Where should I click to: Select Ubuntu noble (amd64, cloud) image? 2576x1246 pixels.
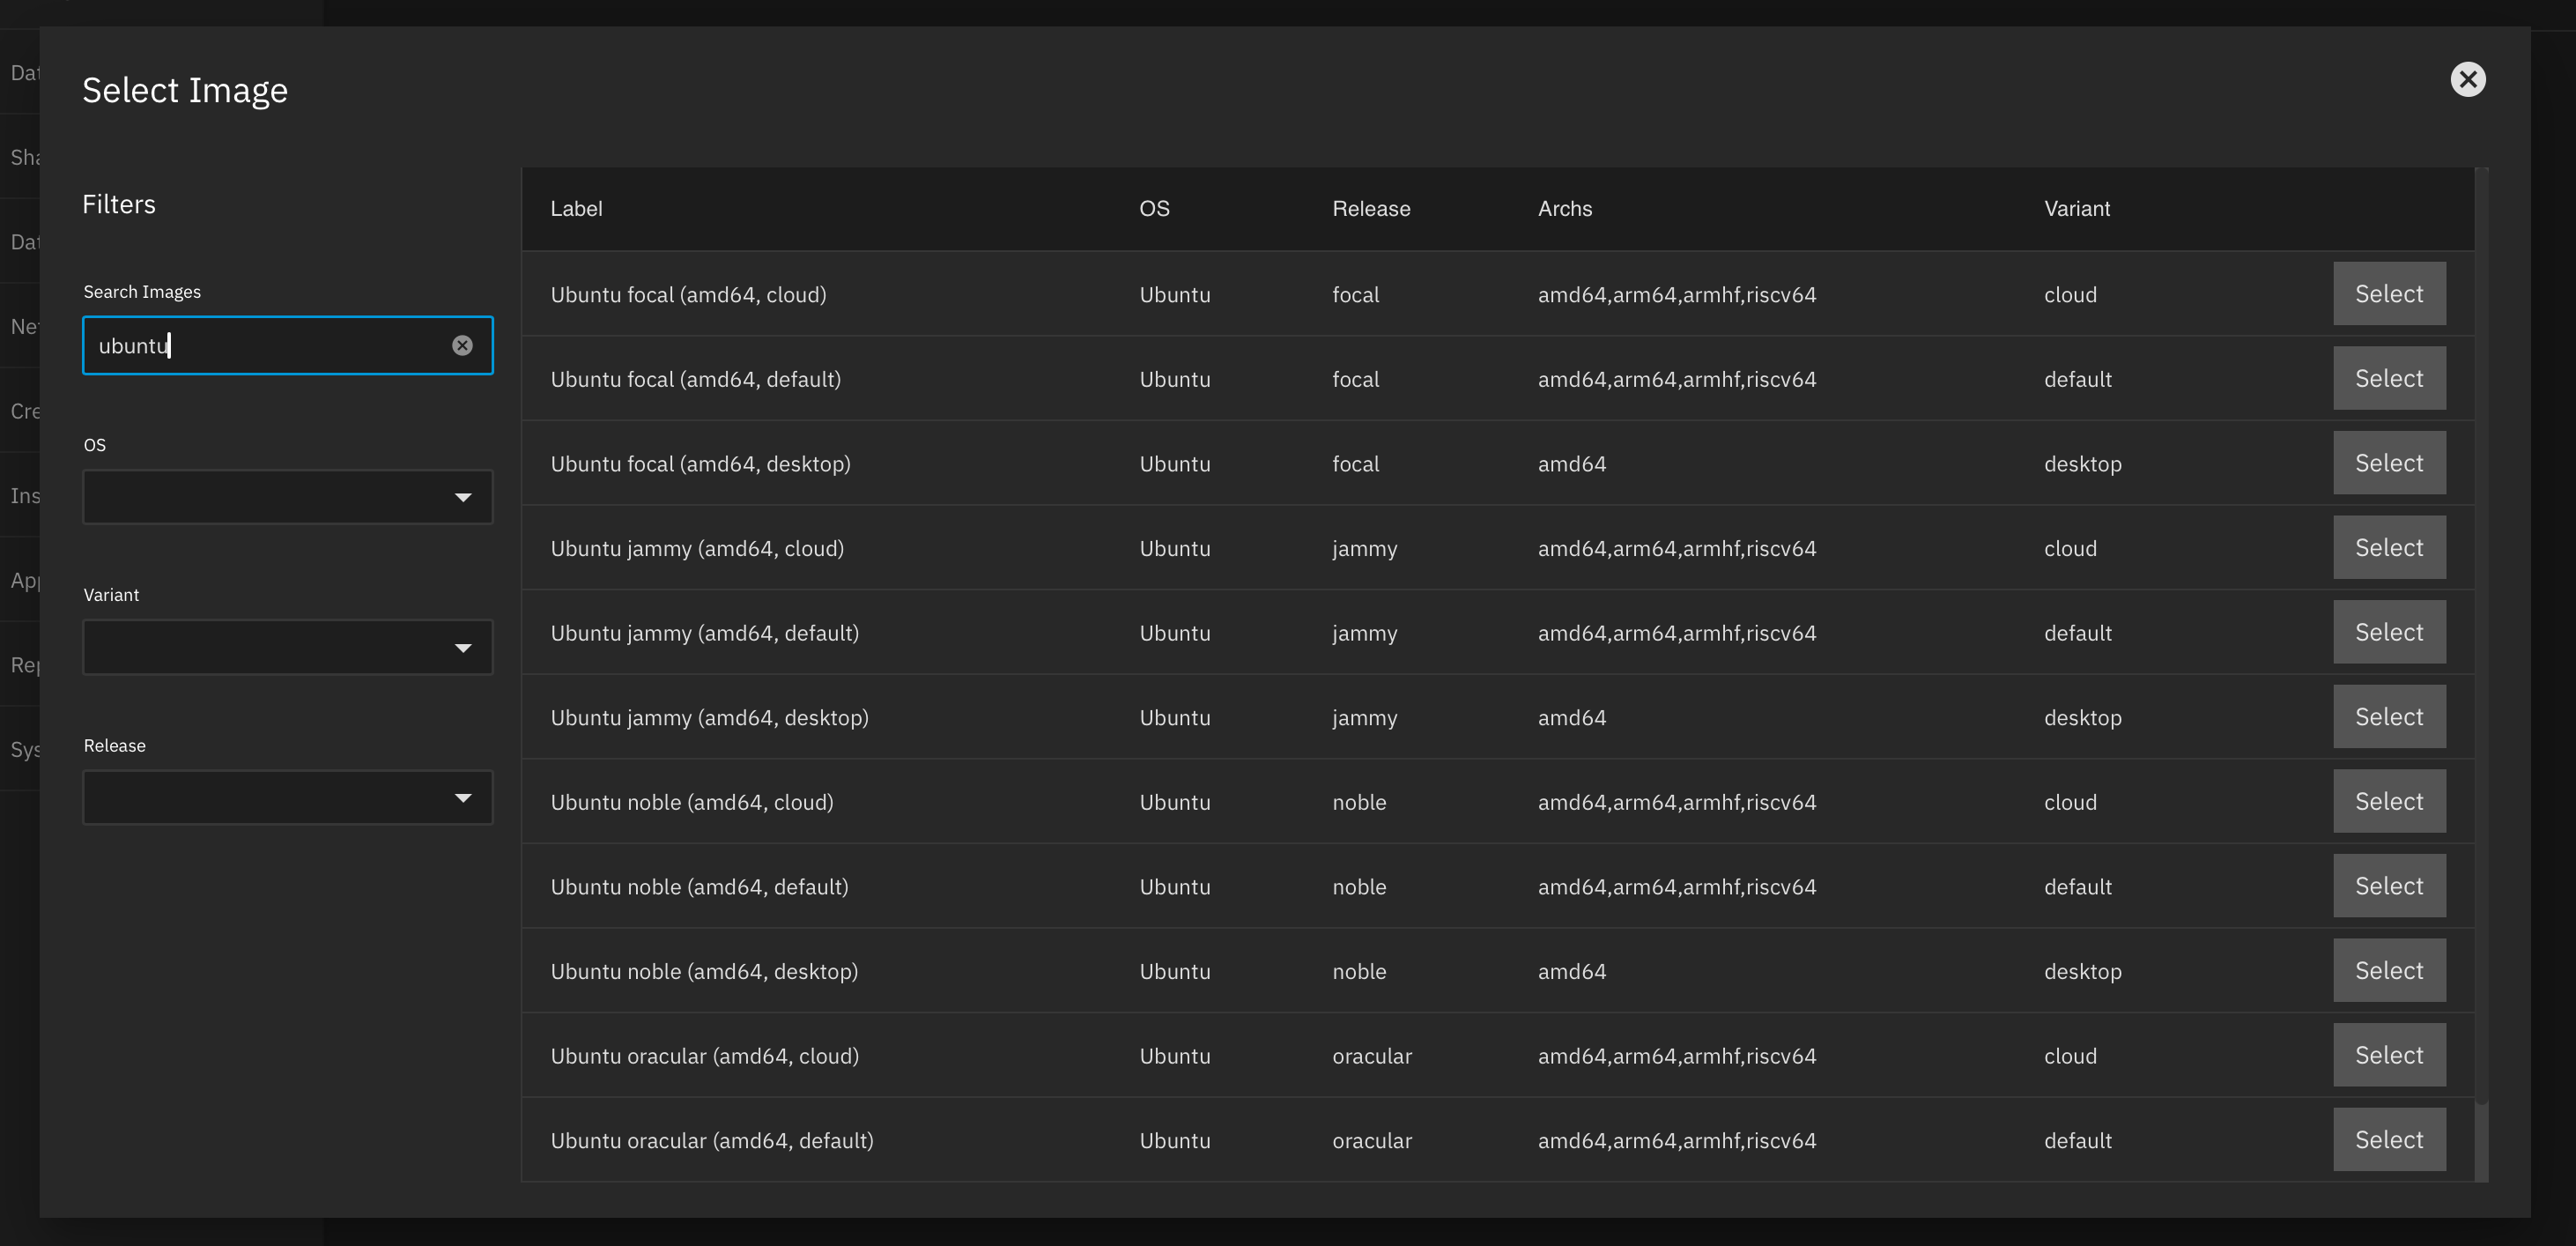[2389, 801]
